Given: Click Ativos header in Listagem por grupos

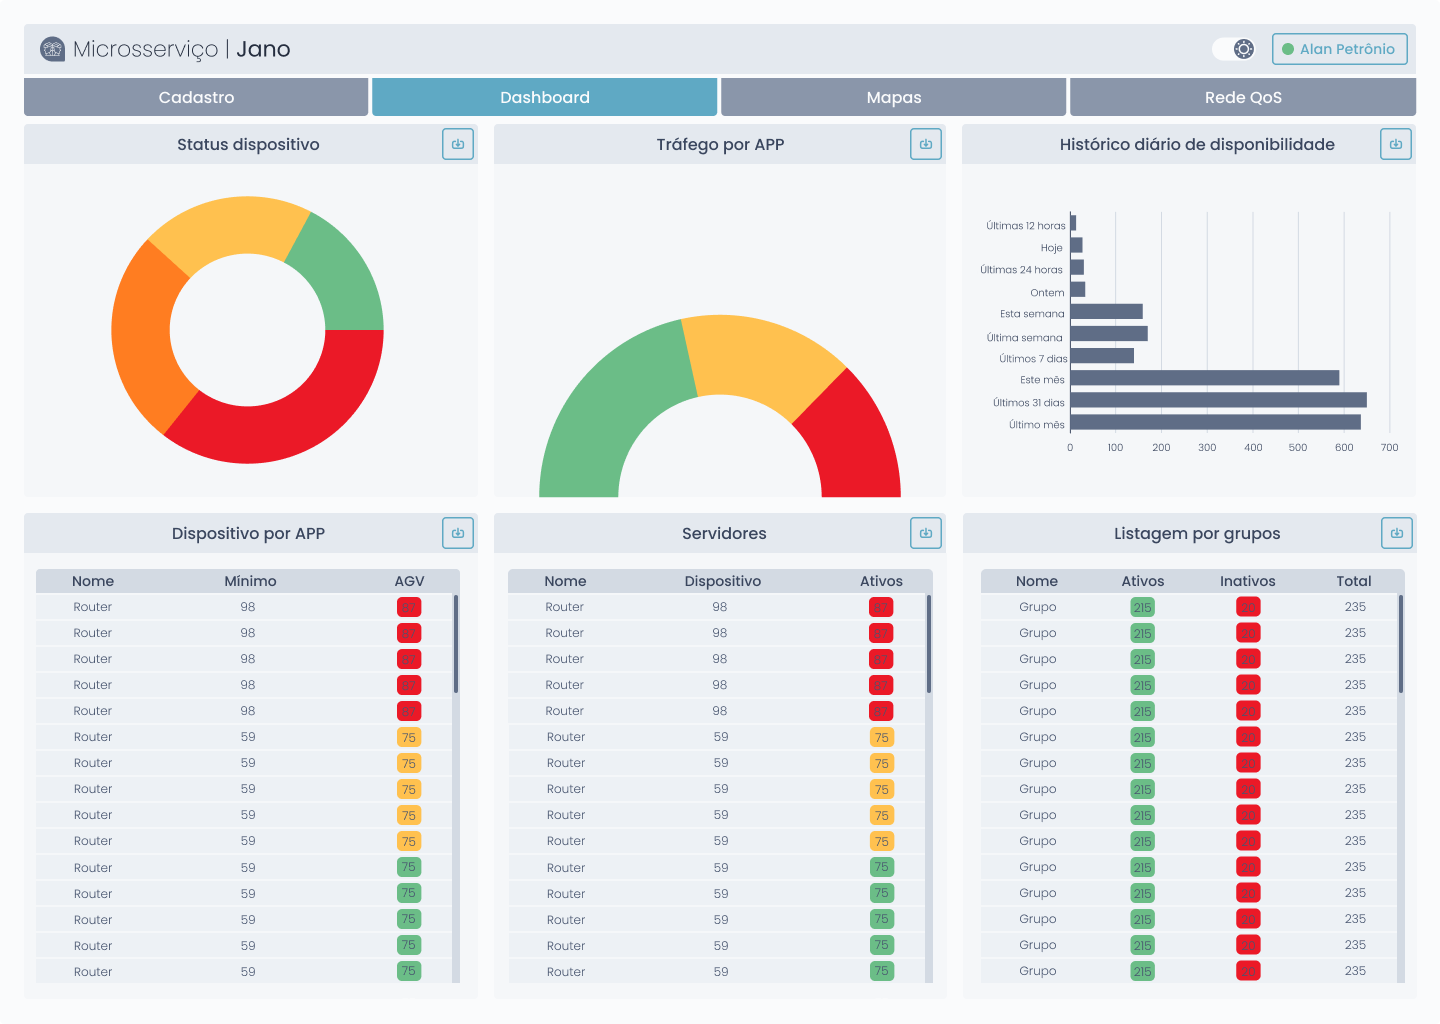Looking at the screenshot, I should pos(1143,581).
